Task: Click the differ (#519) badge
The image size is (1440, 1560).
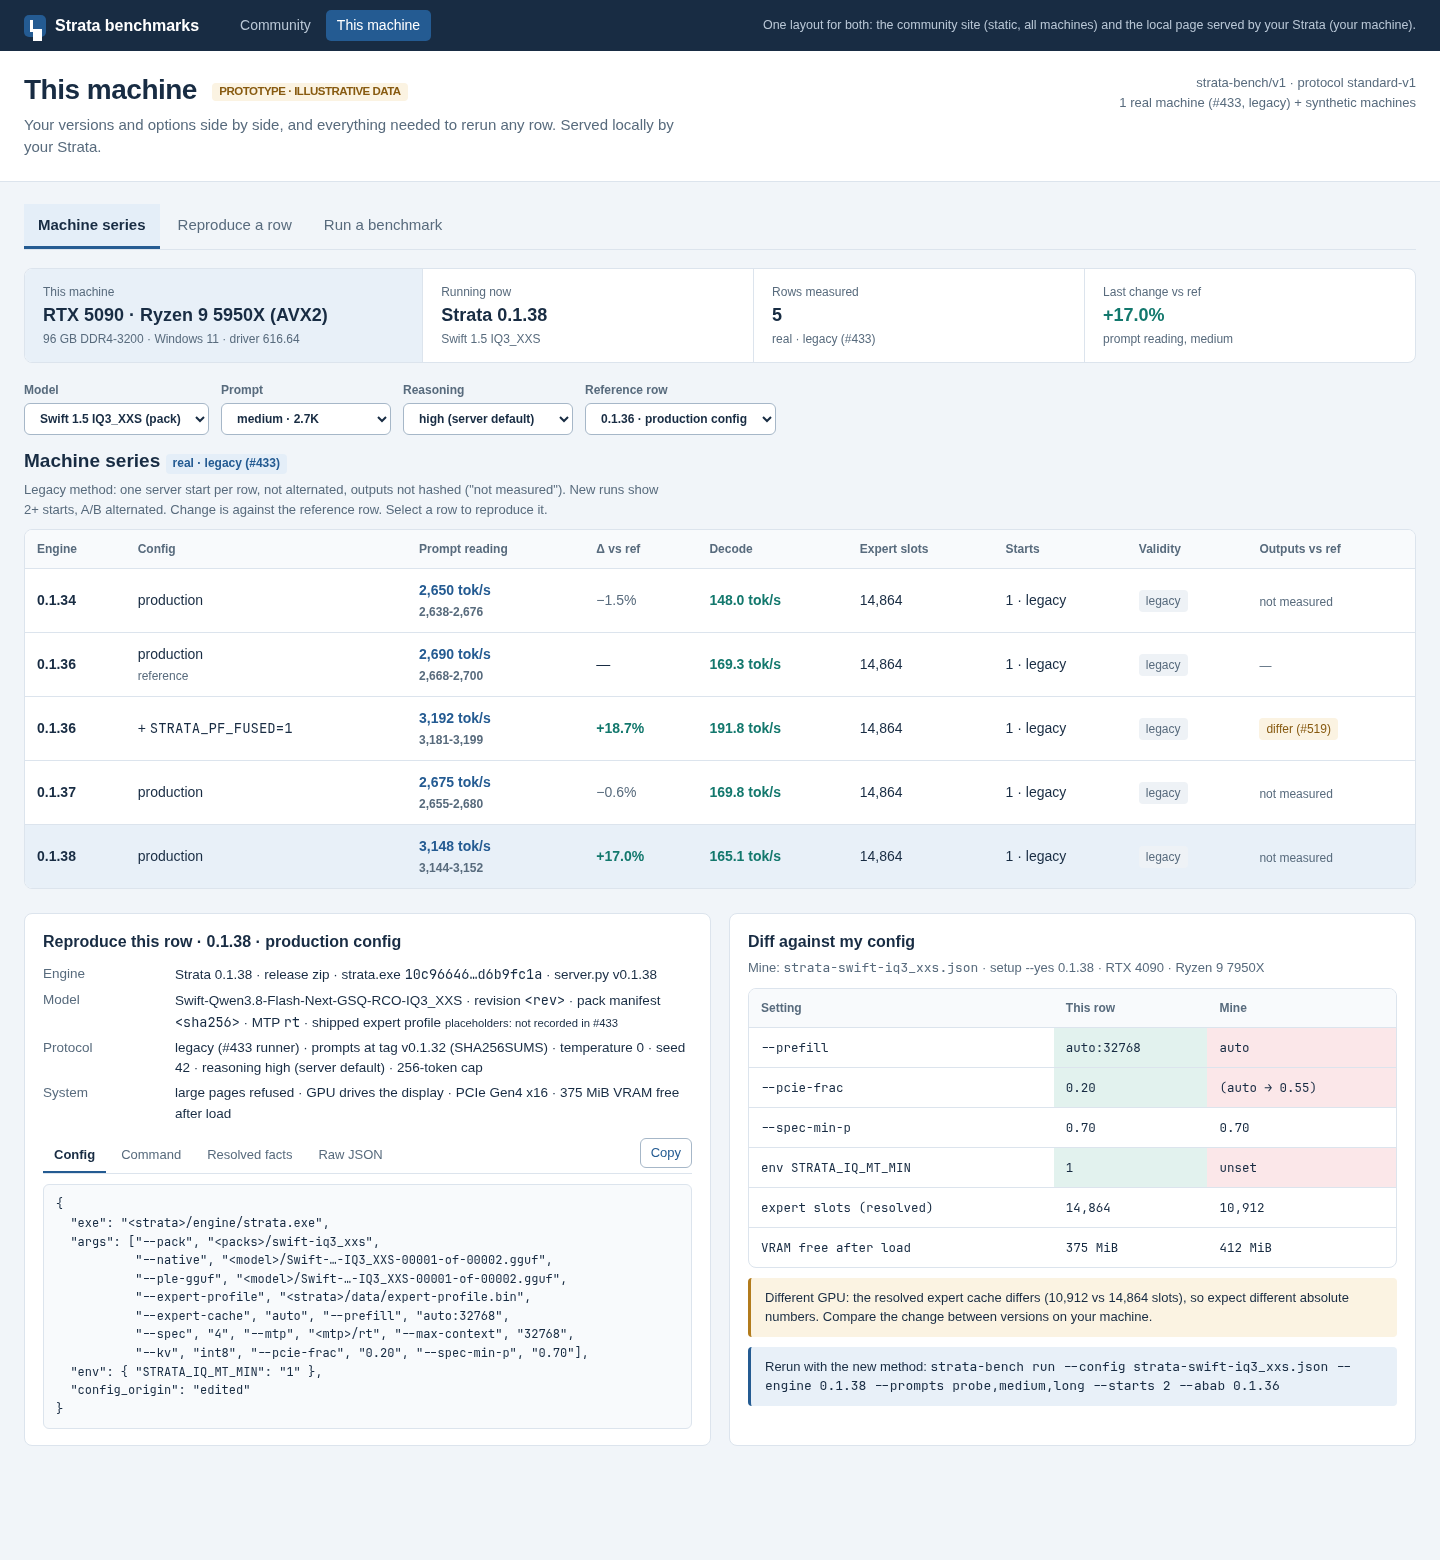Action: [1298, 729]
